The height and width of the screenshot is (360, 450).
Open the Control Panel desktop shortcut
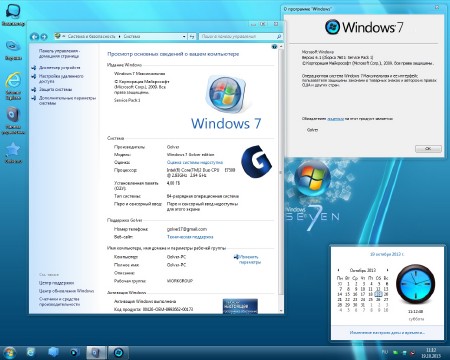point(13,120)
